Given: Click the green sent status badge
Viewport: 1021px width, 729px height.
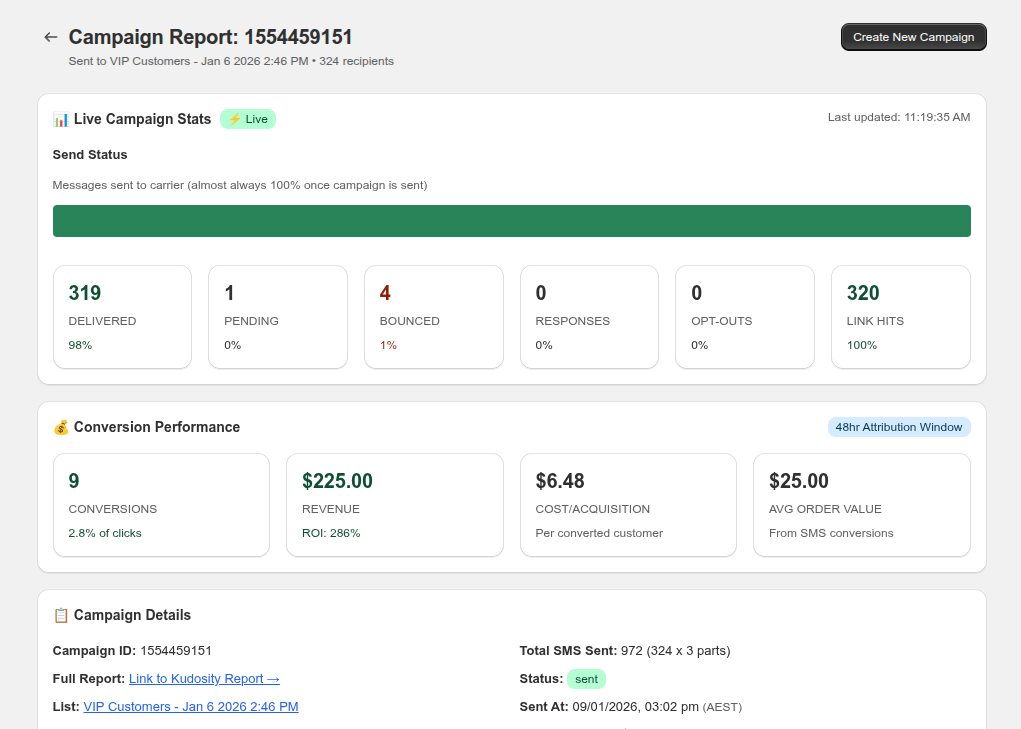Looking at the screenshot, I should tap(586, 679).
